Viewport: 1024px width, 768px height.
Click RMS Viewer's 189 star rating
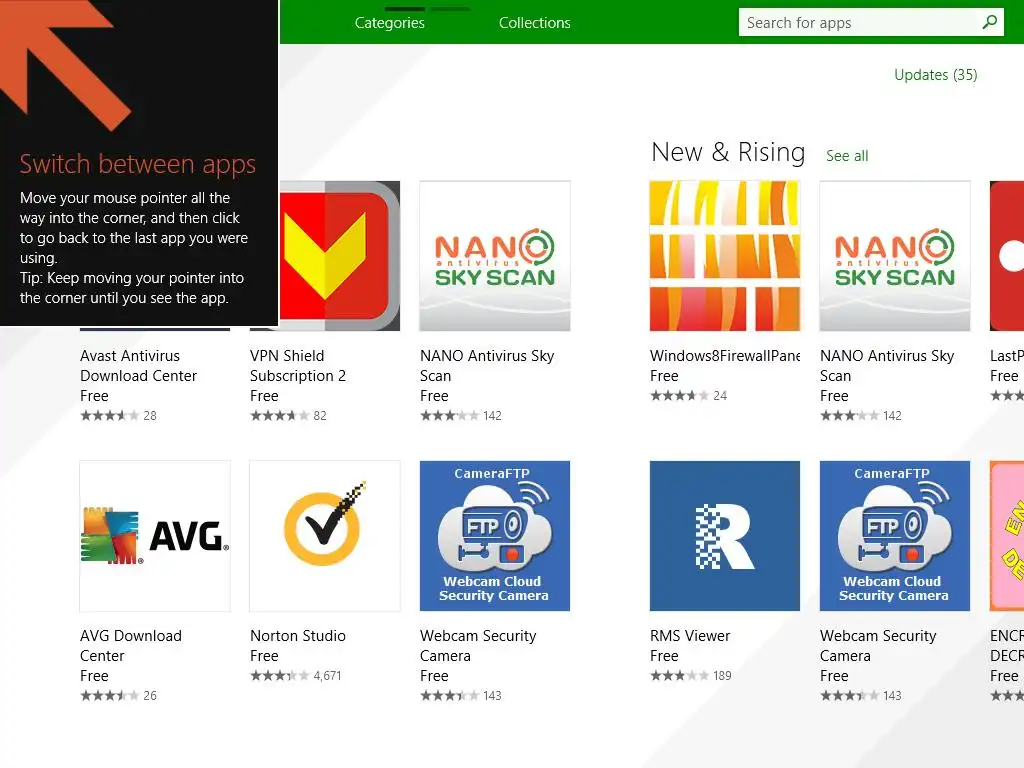pos(690,676)
